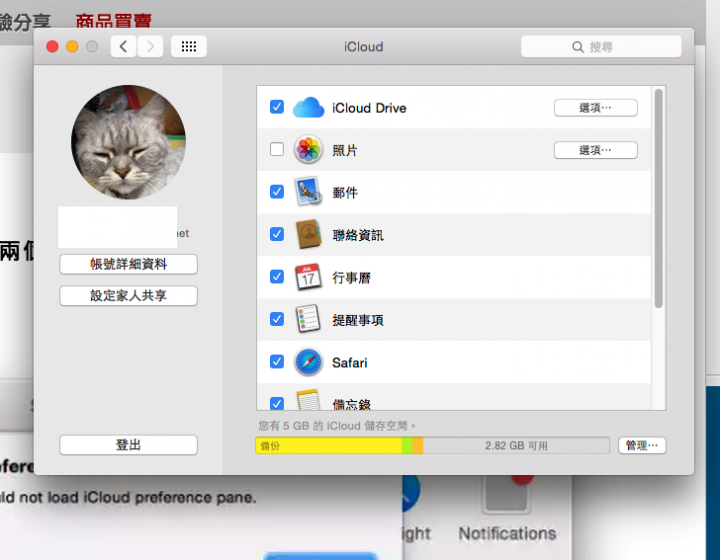Image resolution: width=720 pixels, height=560 pixels.
Task: Click the Reminders list icon
Action: point(308,319)
